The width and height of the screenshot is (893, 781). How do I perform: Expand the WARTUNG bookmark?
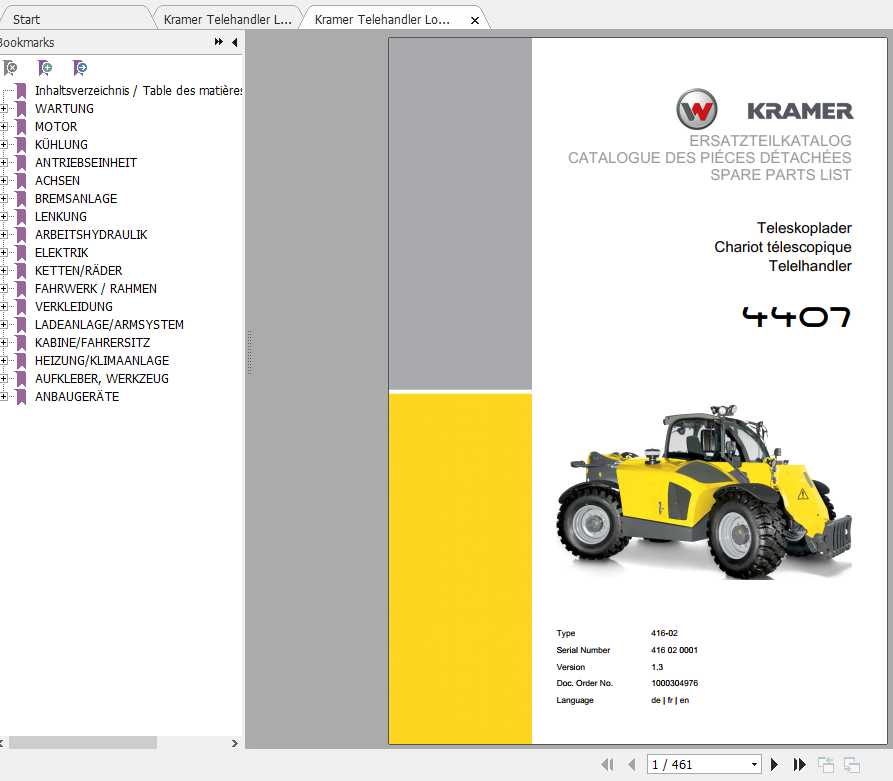(x=3, y=108)
